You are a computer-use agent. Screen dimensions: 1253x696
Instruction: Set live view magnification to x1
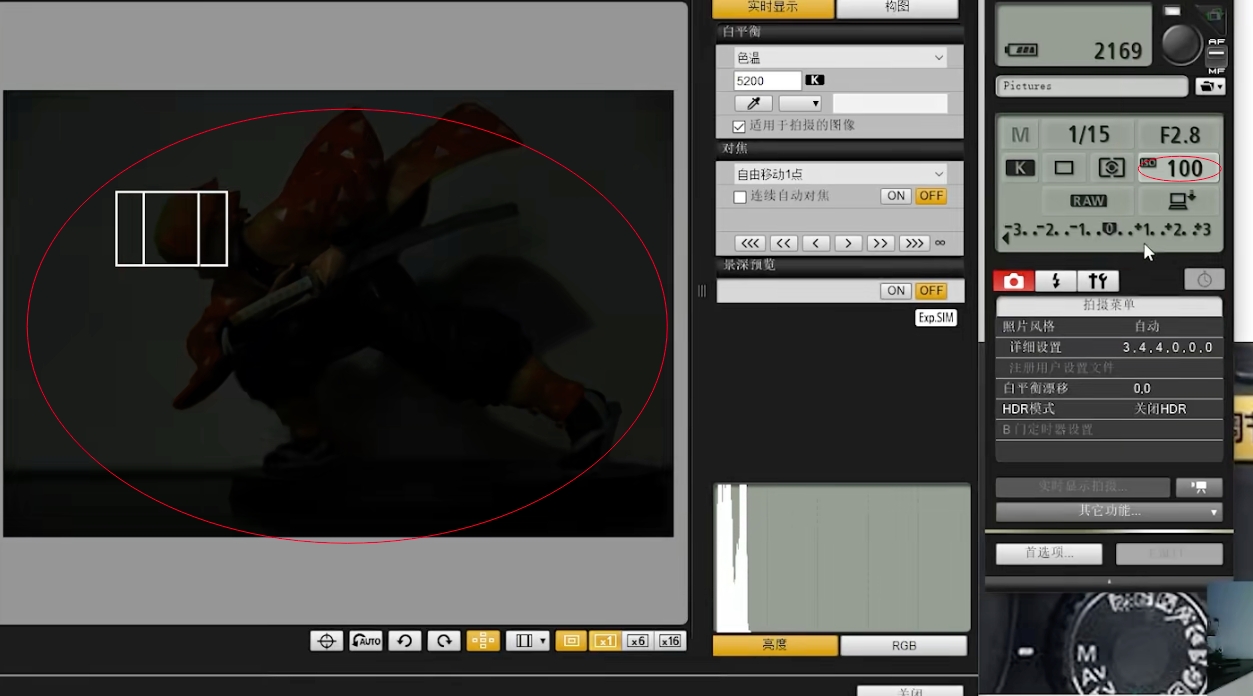605,641
